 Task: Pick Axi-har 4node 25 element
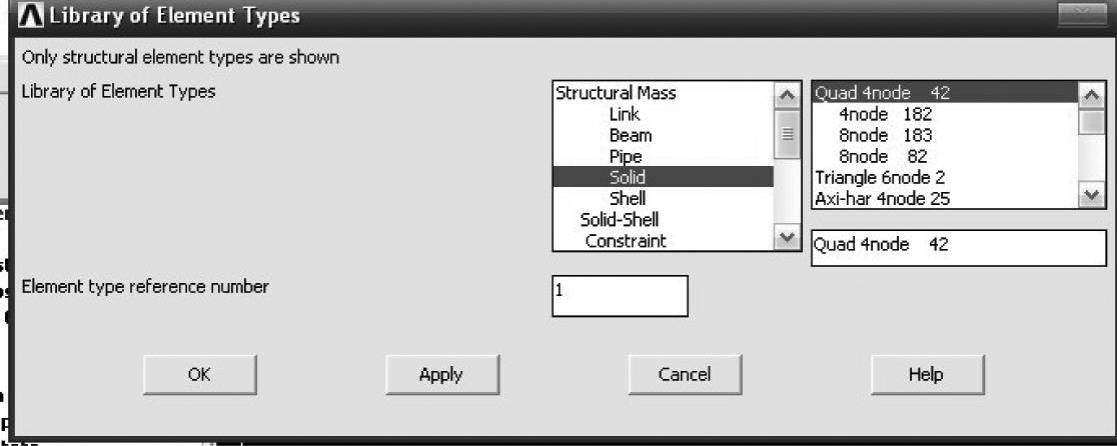coord(882,198)
